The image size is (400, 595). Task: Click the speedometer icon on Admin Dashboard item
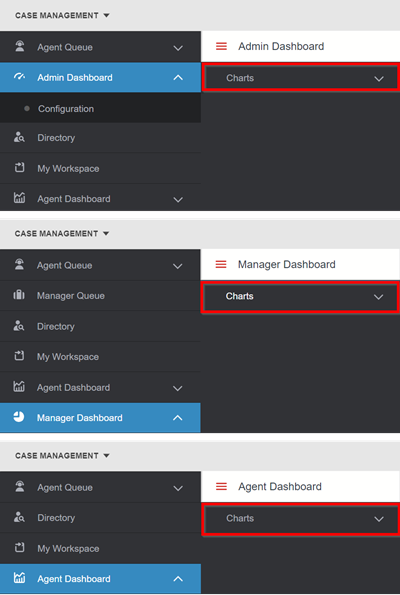coord(19,77)
